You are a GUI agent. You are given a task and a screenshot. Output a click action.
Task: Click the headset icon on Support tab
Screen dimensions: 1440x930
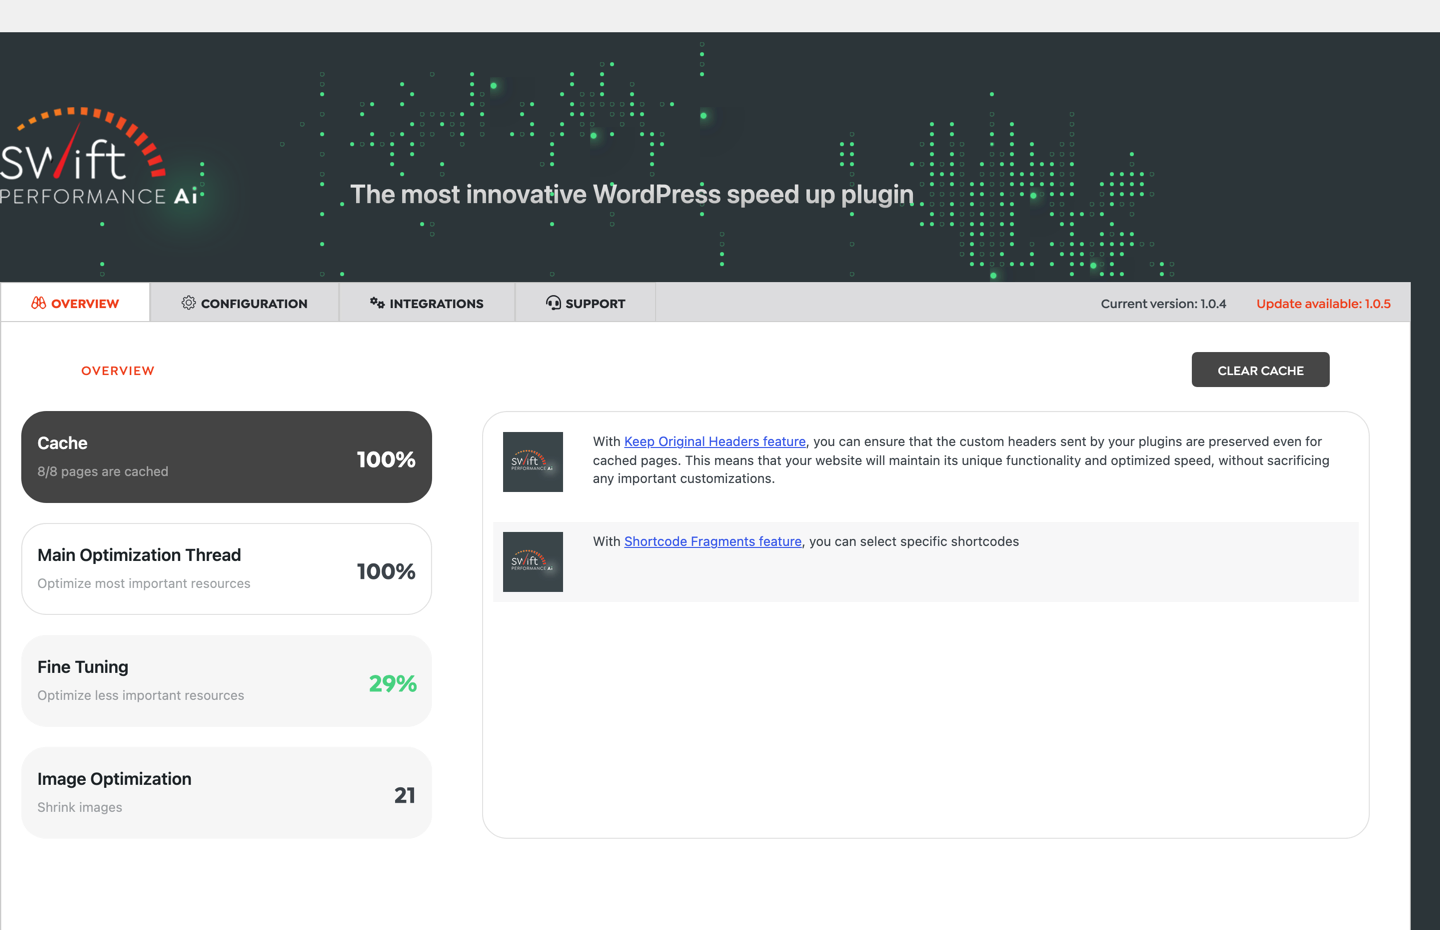[553, 303]
